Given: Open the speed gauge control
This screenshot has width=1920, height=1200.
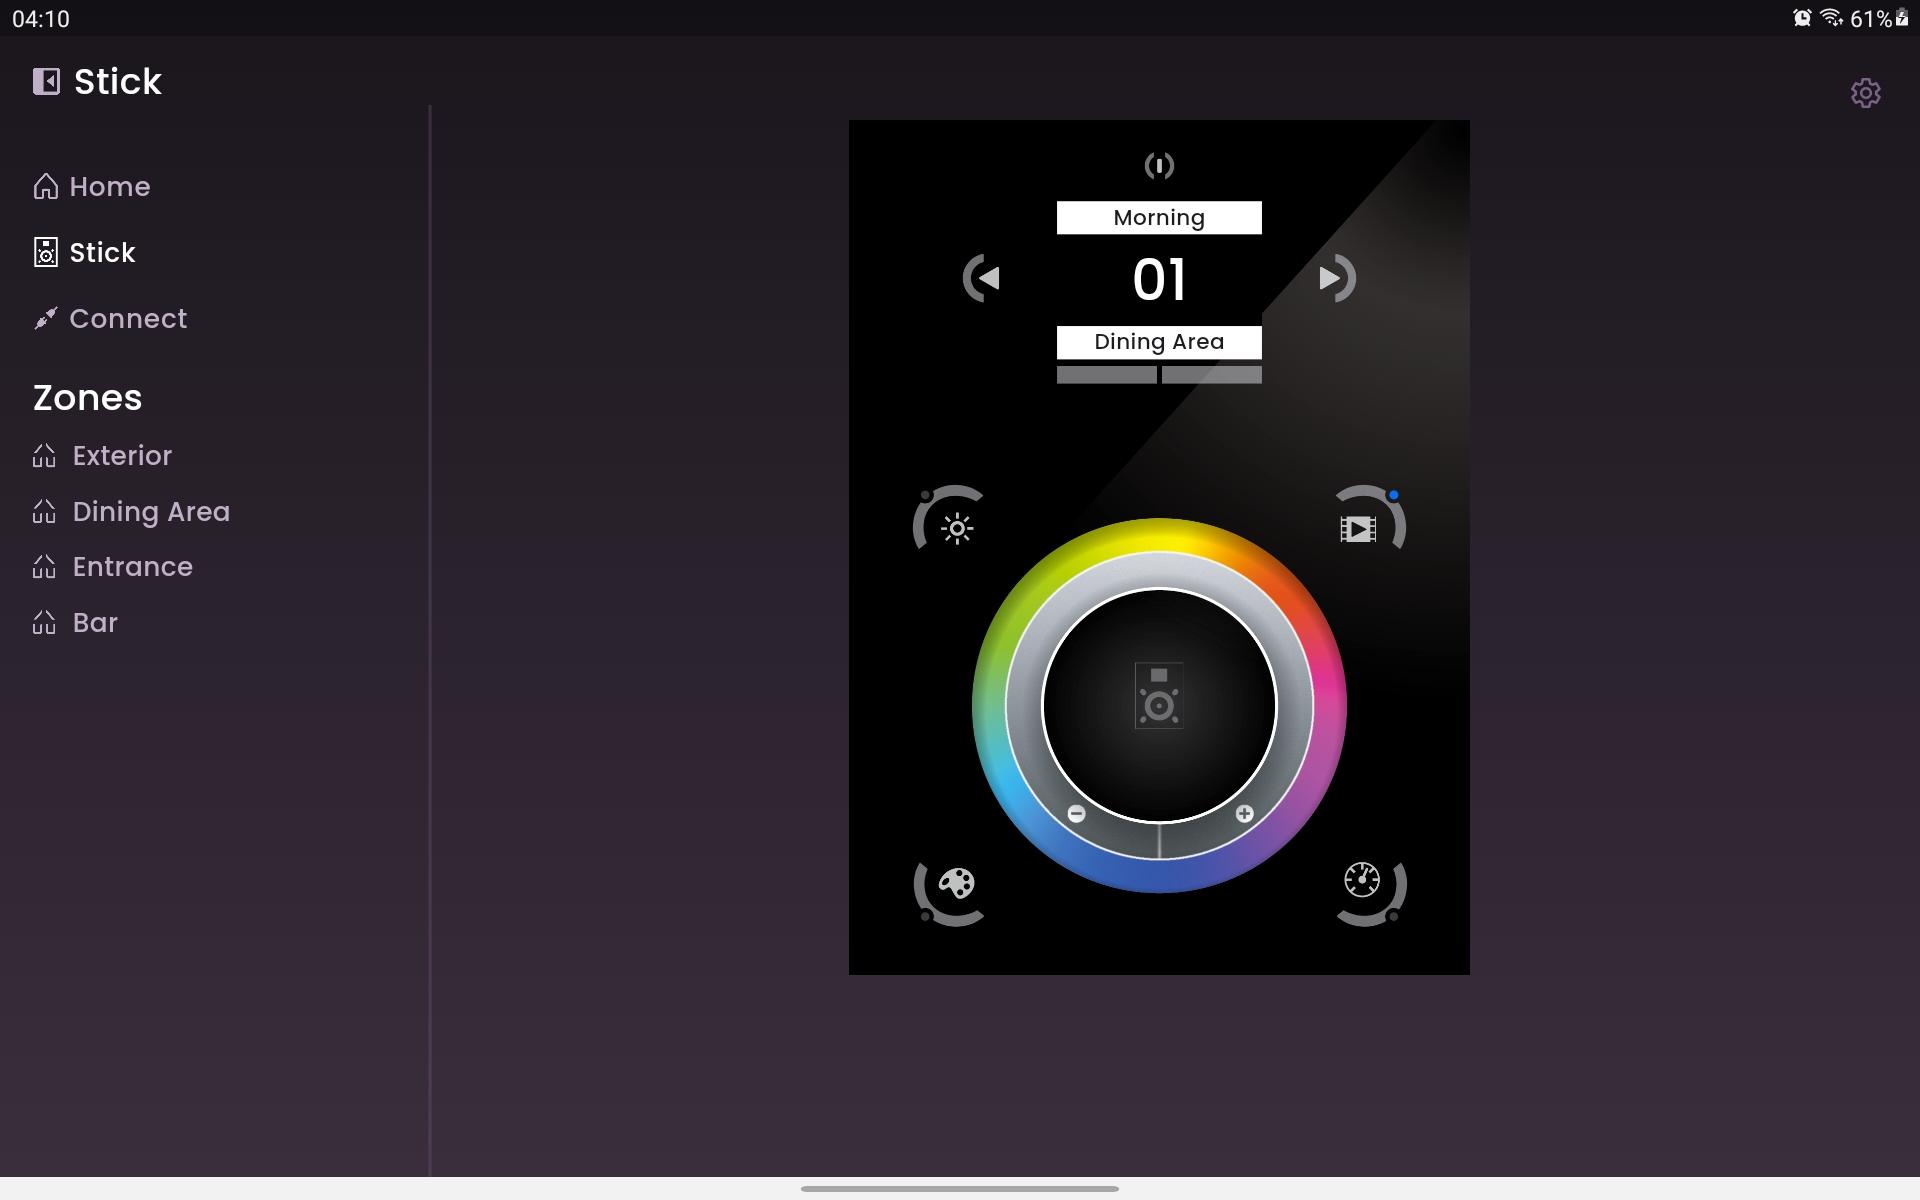Looking at the screenshot, I should (1362, 881).
